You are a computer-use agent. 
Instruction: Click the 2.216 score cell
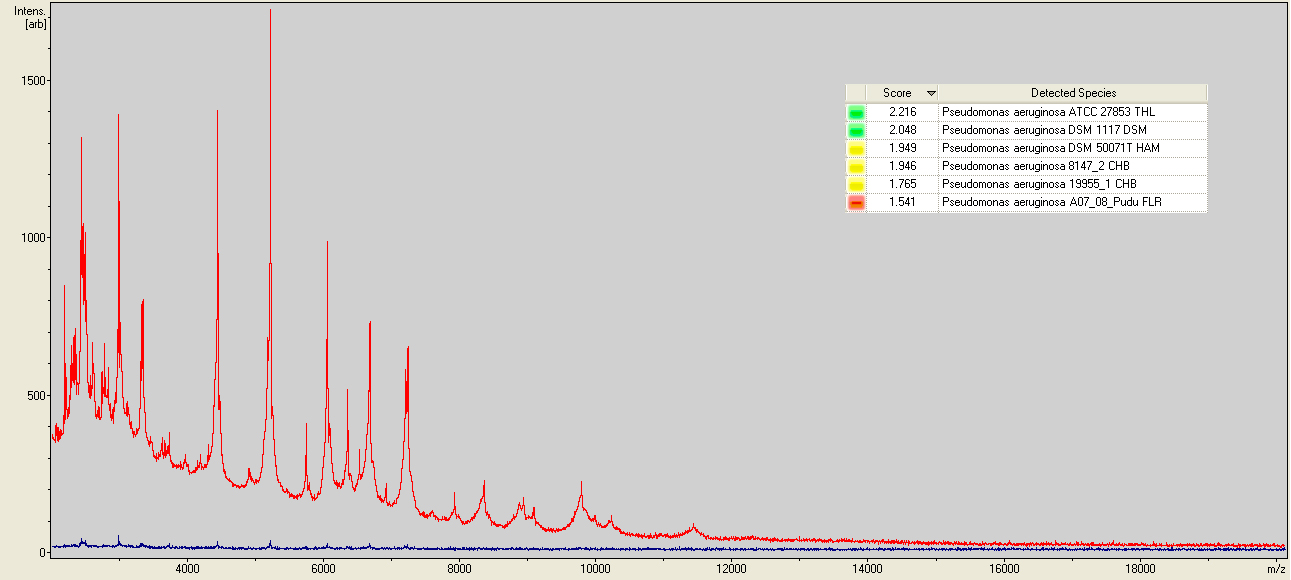click(x=902, y=113)
